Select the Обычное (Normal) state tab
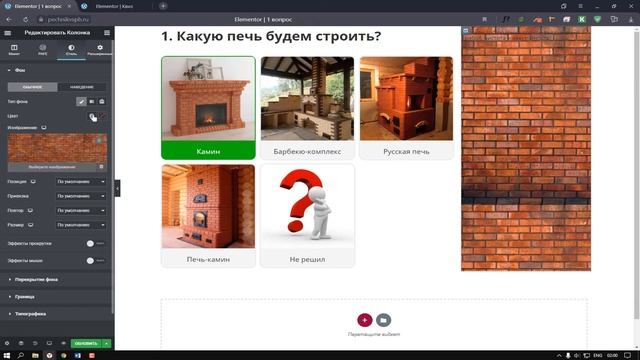This screenshot has width=640, height=360. point(32,87)
